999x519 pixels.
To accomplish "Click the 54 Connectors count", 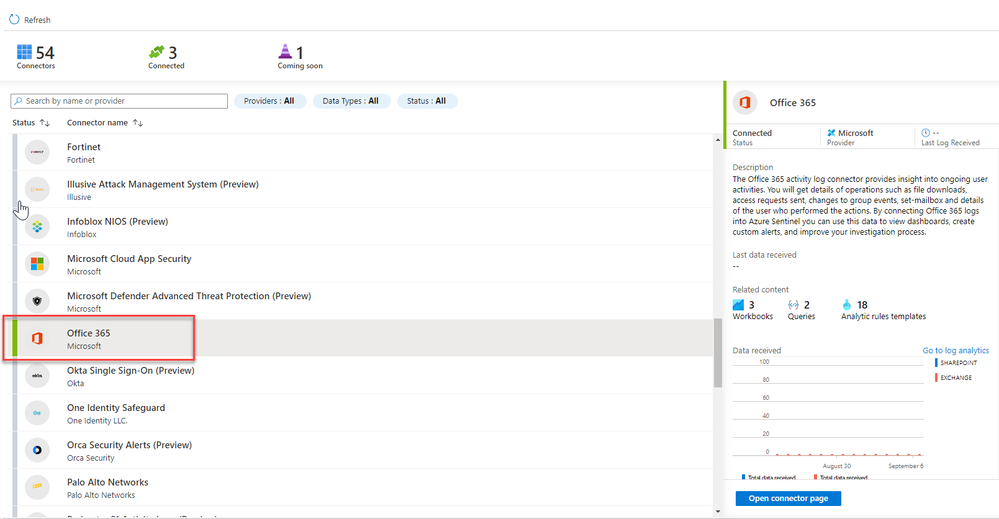I will point(45,52).
